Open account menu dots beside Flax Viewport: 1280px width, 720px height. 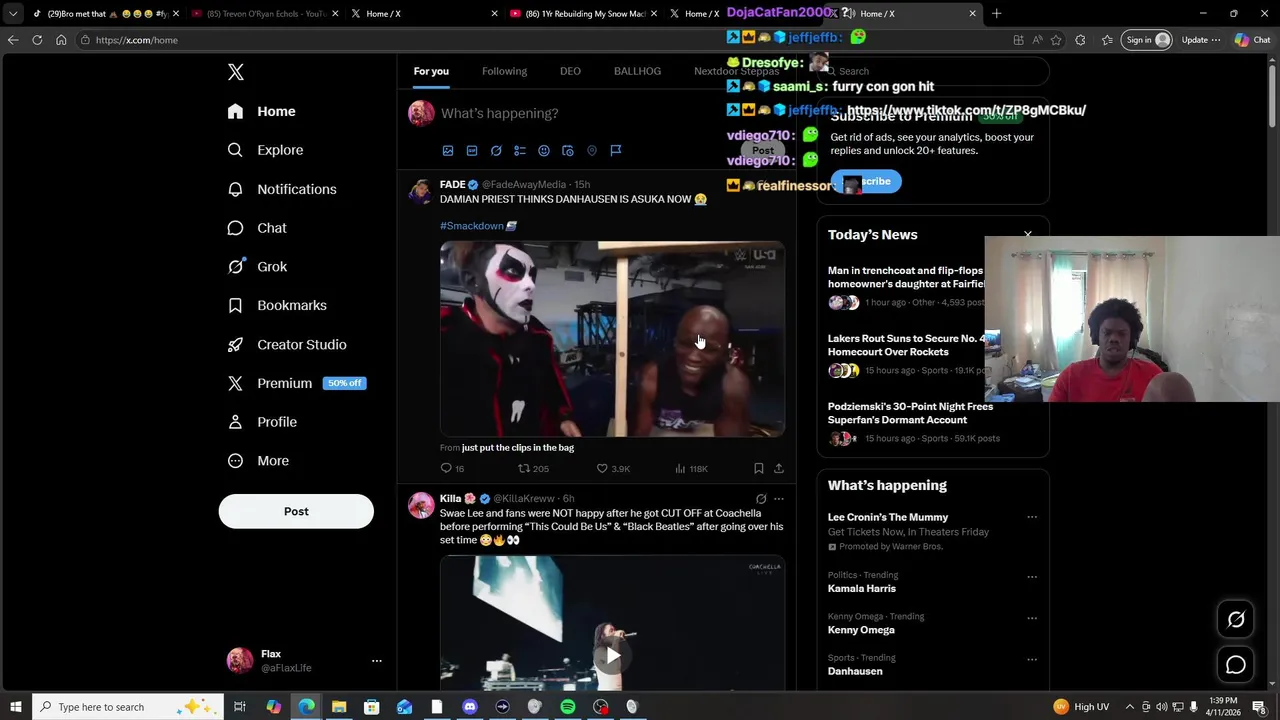[377, 661]
